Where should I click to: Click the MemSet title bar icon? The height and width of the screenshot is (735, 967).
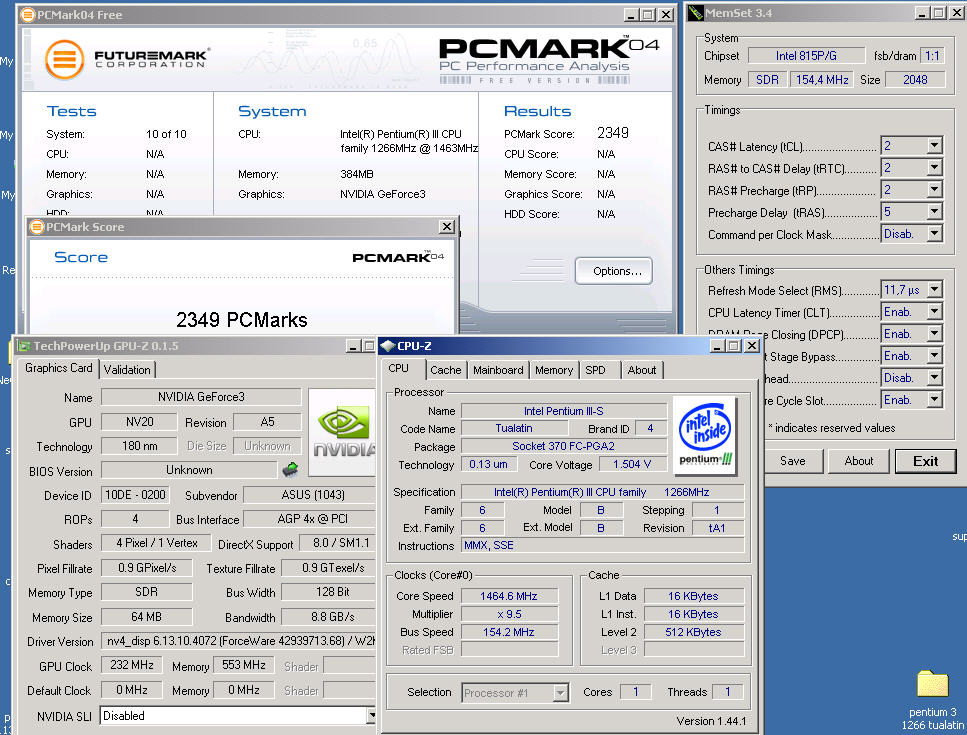696,13
